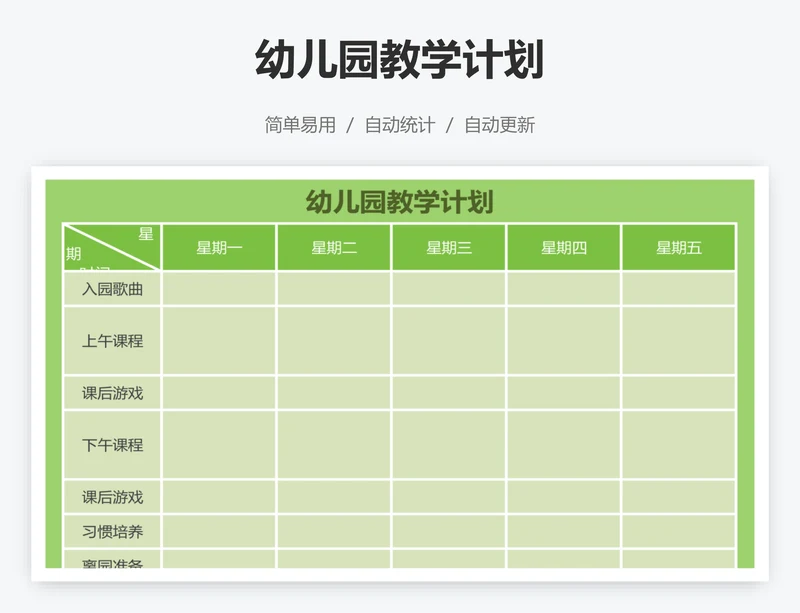Click the 下午课程 cell under 星期五
The image size is (800, 613).
click(679, 445)
